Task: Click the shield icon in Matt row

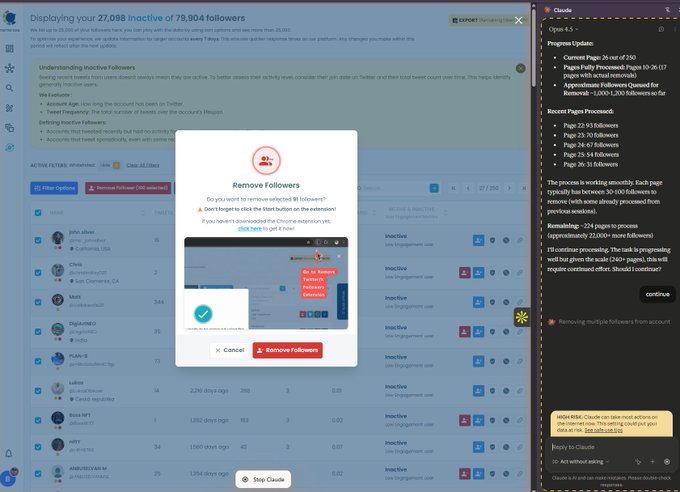Action: pos(492,302)
